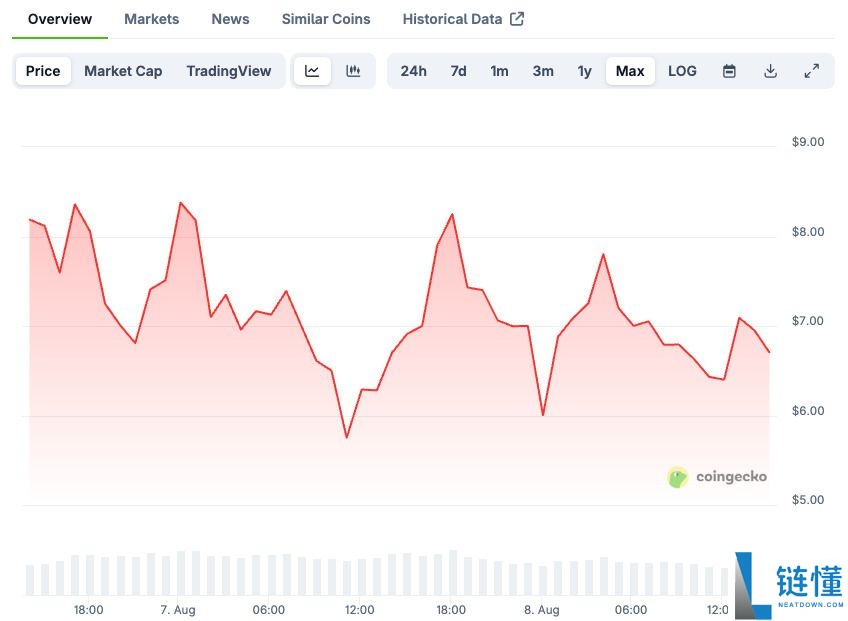Viewport: 848px width, 621px height.
Task: Select the Overview tab
Action: click(60, 19)
